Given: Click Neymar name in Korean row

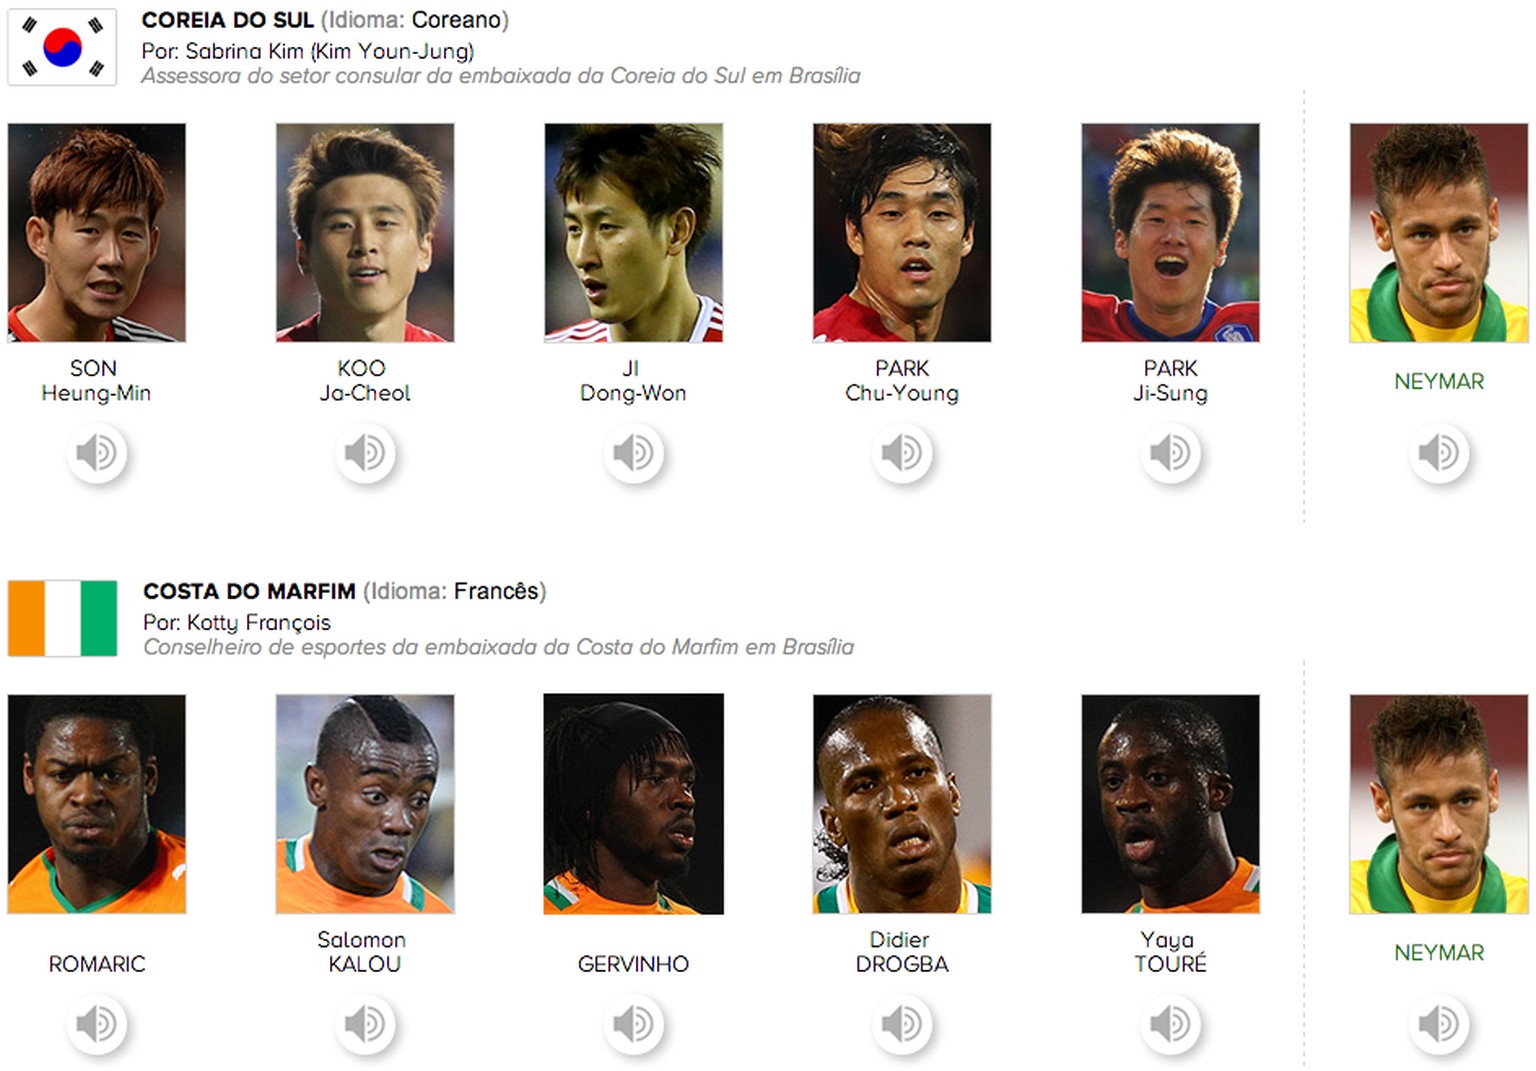Looking at the screenshot, I should pos(1439,381).
